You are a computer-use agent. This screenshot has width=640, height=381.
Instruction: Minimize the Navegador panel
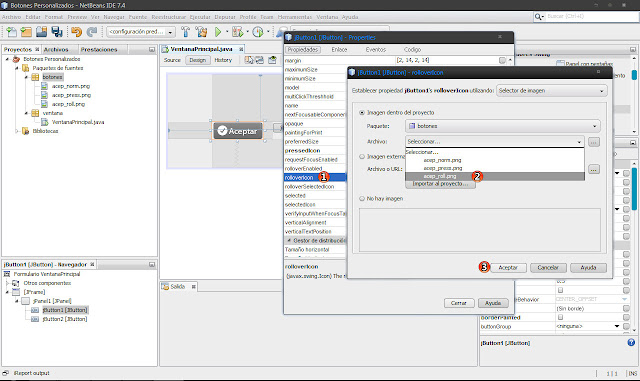click(x=152, y=265)
